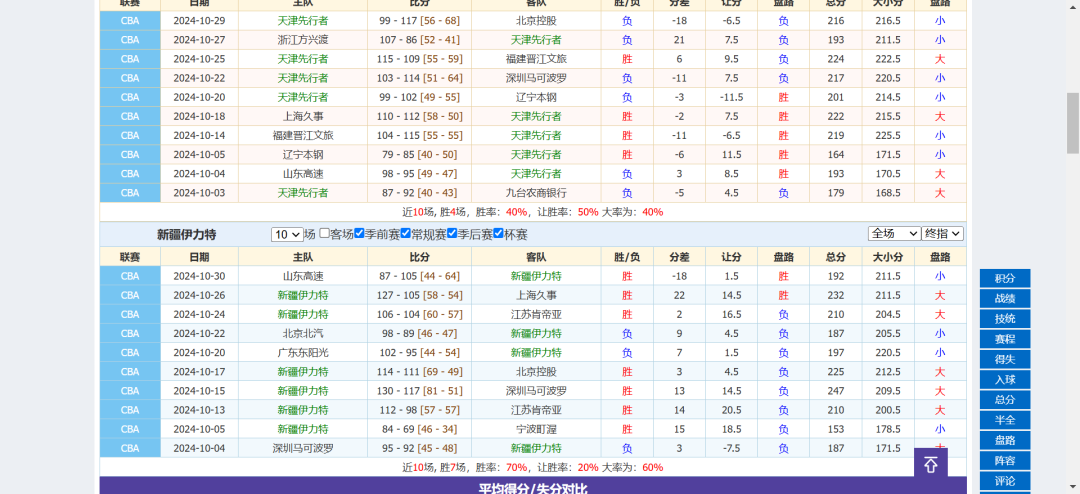Uncheck the 常规赛 checkbox
Viewport: 1080px width, 494px height.
[x=406, y=234]
